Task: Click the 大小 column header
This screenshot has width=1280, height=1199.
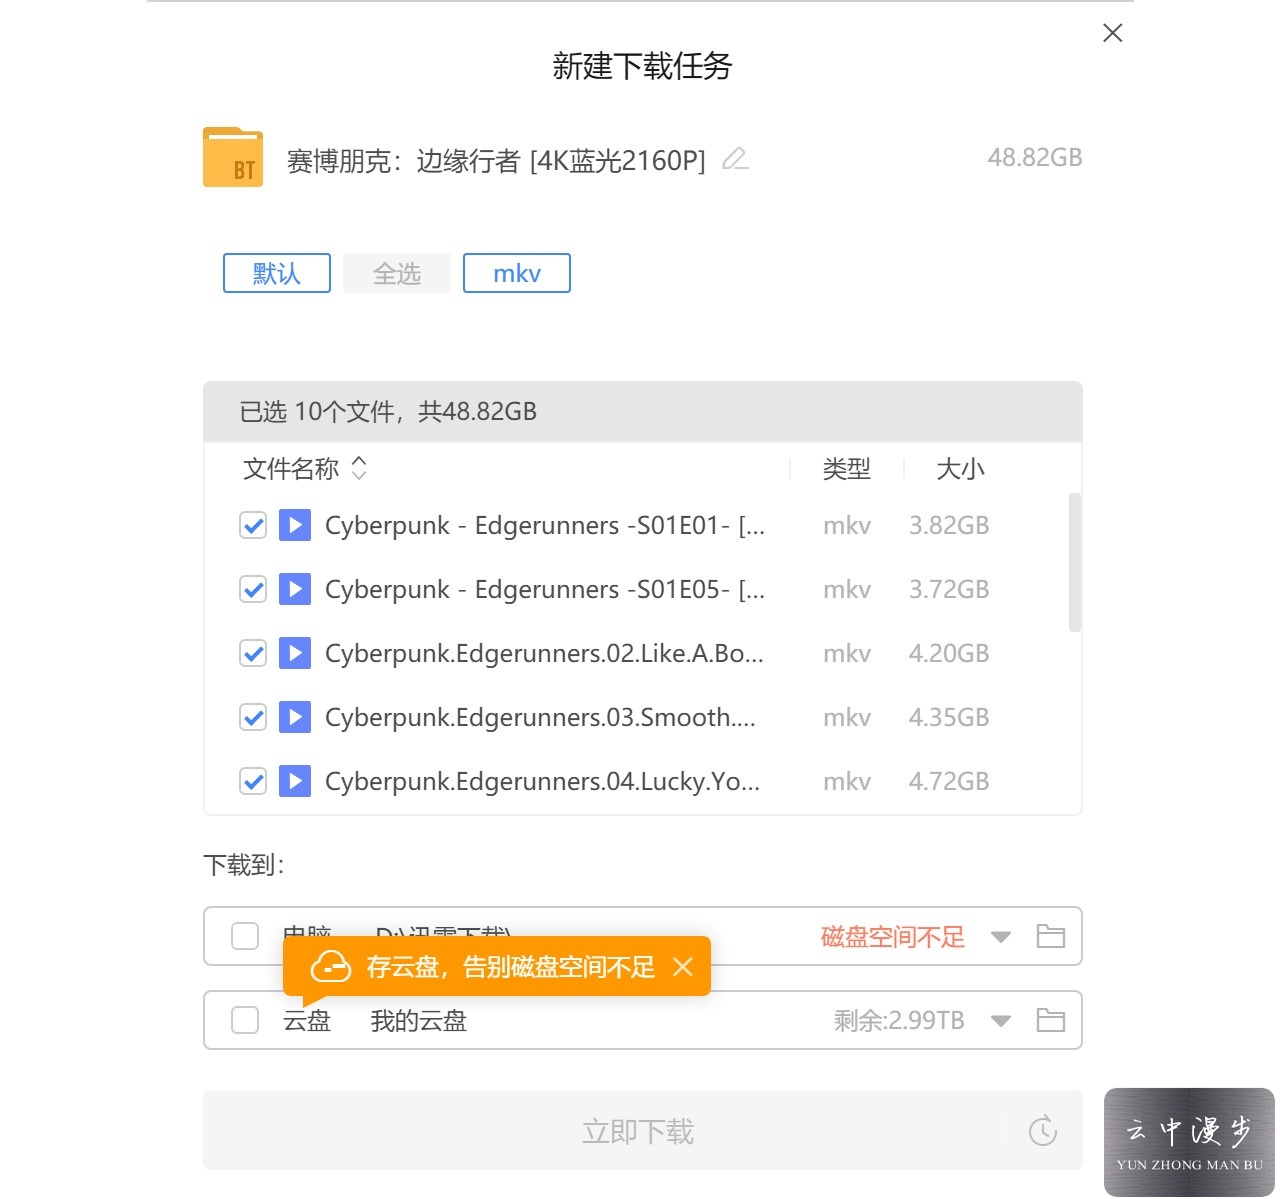Action: coord(960,468)
